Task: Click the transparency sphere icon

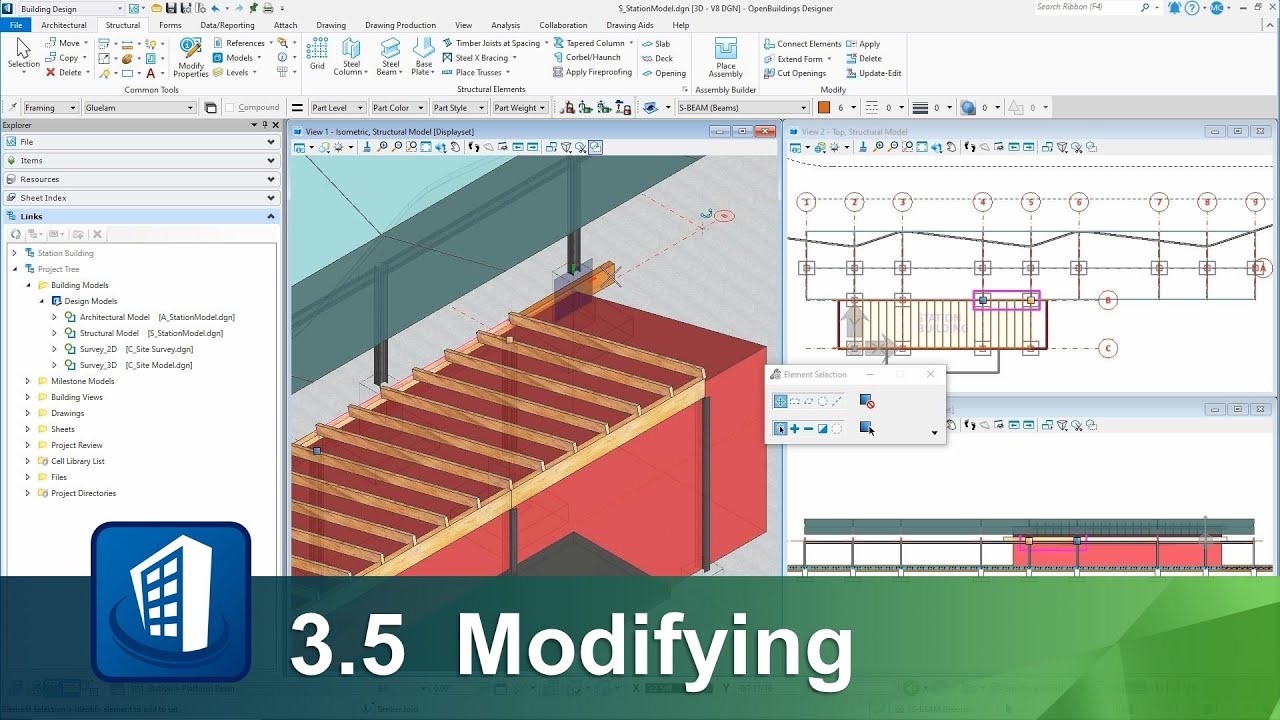Action: tap(967, 108)
